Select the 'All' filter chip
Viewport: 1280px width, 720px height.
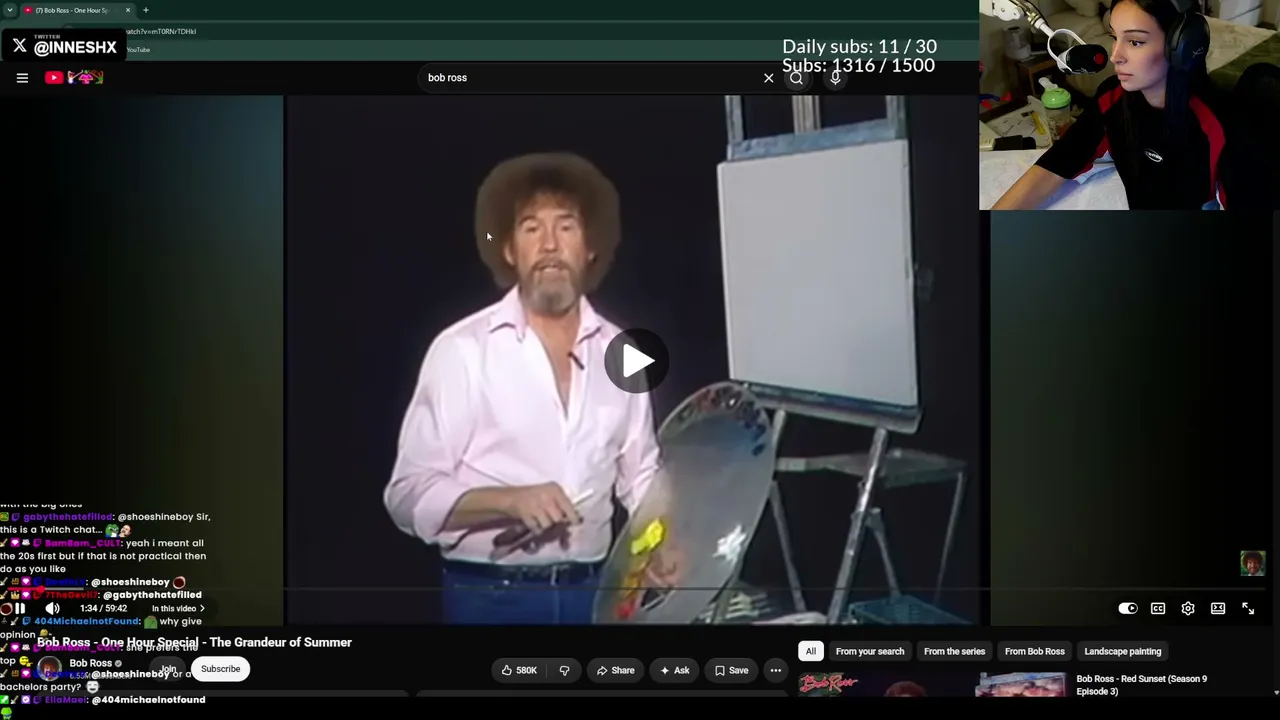tap(811, 651)
